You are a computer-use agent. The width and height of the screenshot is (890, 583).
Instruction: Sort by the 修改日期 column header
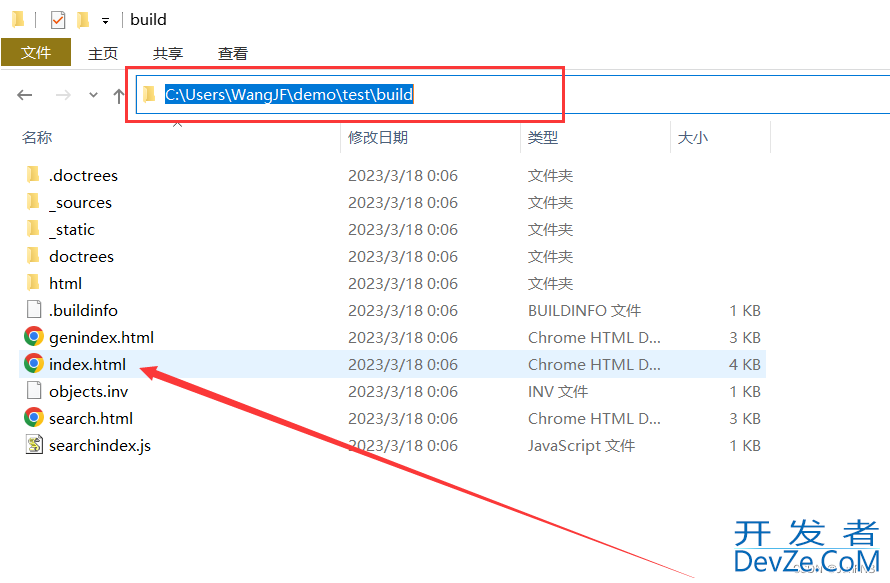(378, 137)
